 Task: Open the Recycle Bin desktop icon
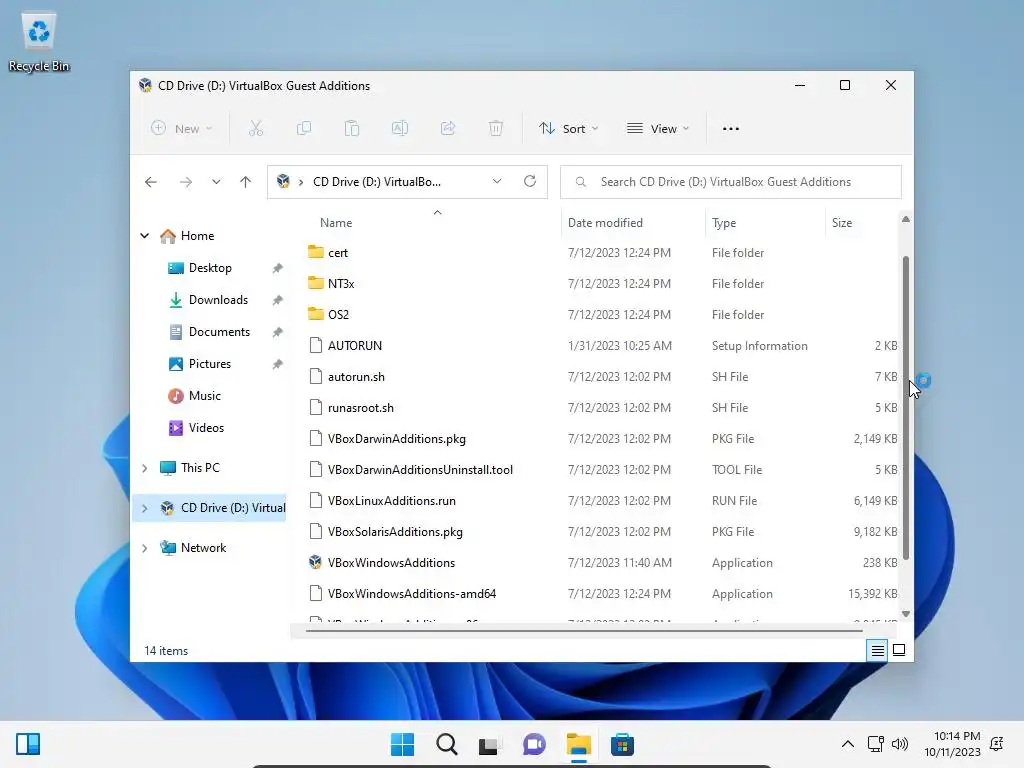click(x=39, y=41)
